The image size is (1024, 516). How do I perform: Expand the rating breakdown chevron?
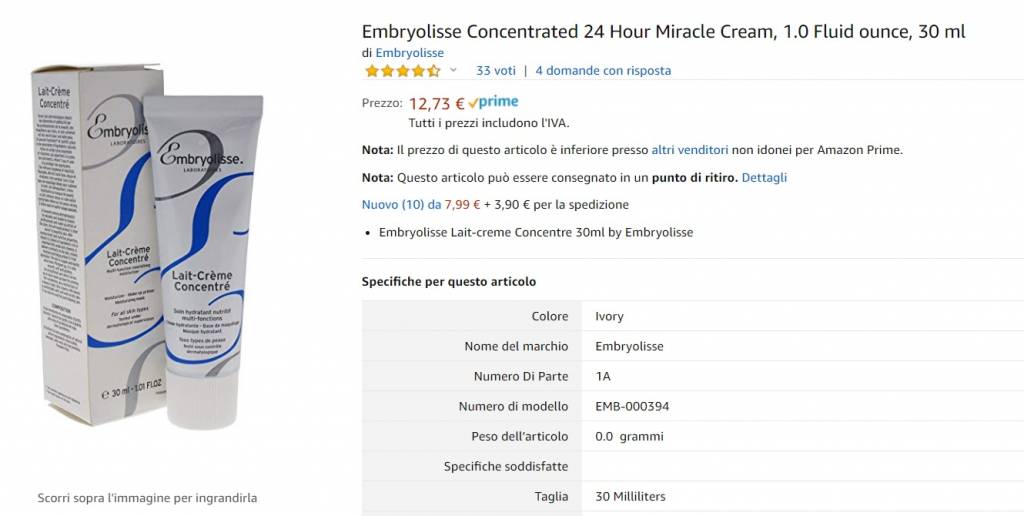coord(453,70)
